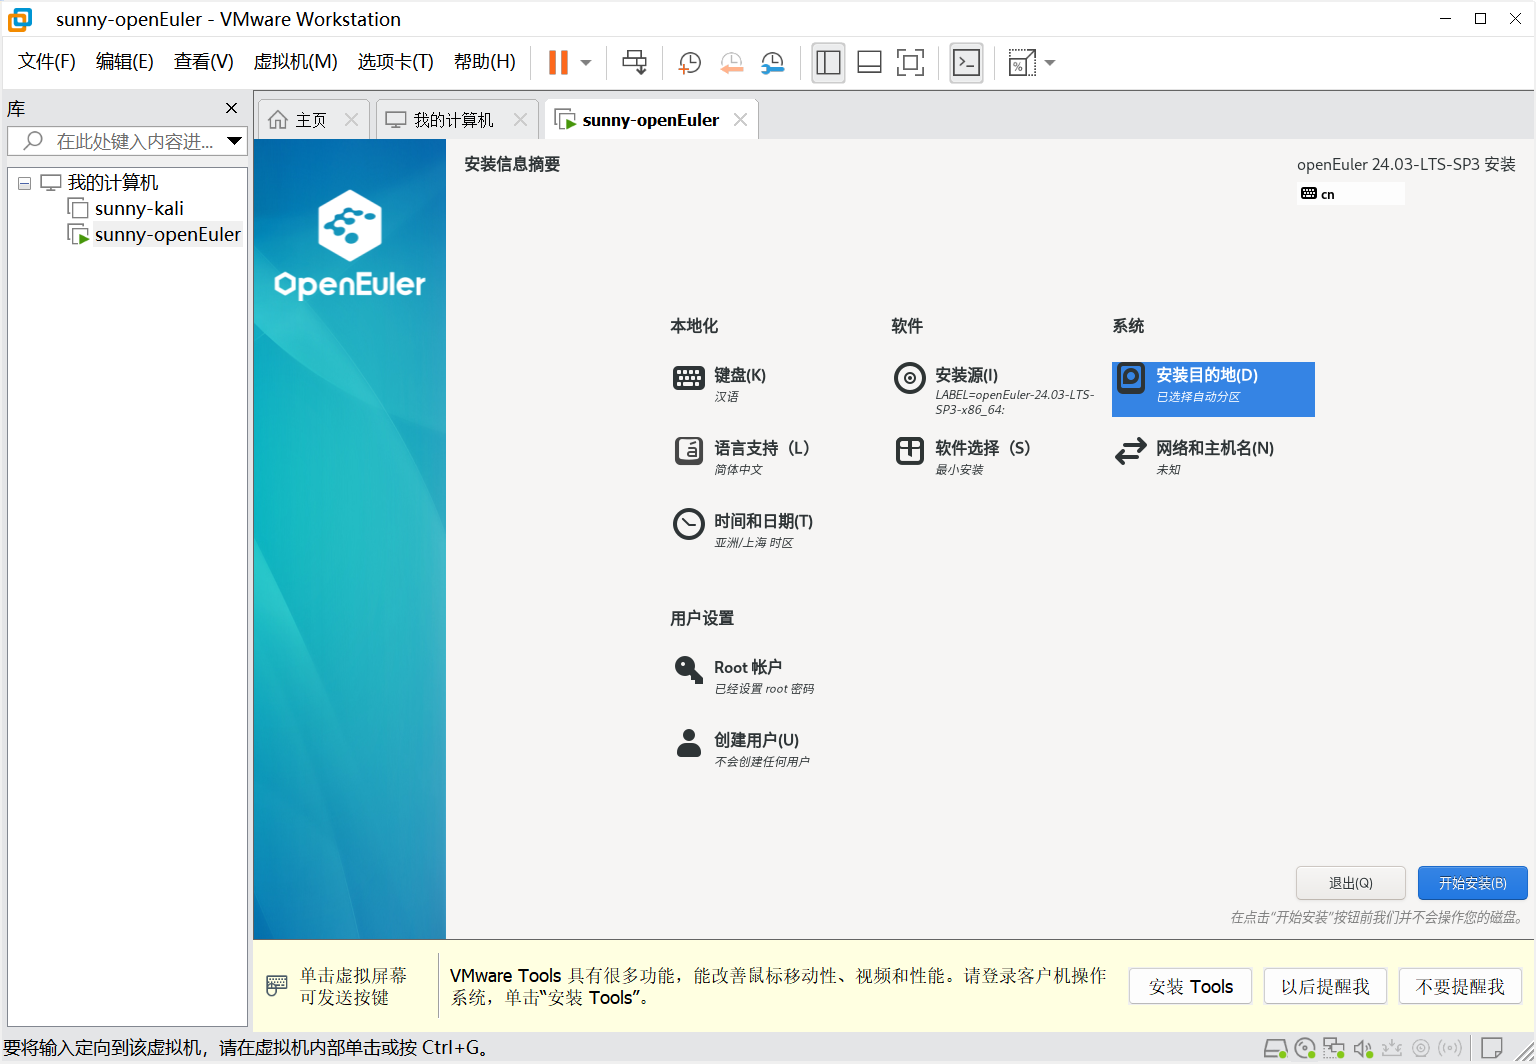Click the library search input field

(x=124, y=141)
